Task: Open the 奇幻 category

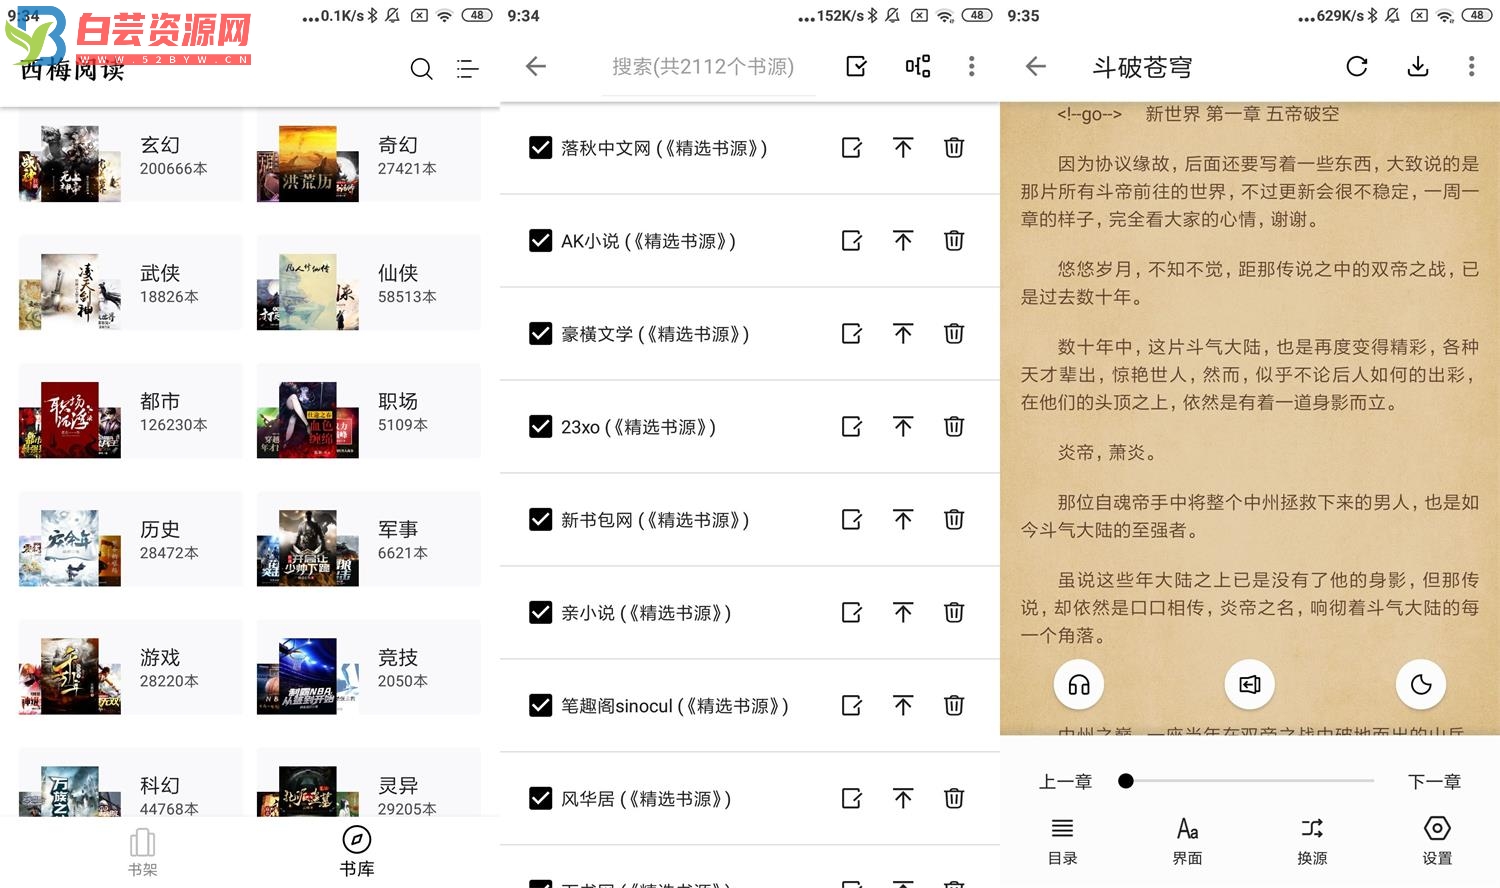Action: [x=369, y=157]
